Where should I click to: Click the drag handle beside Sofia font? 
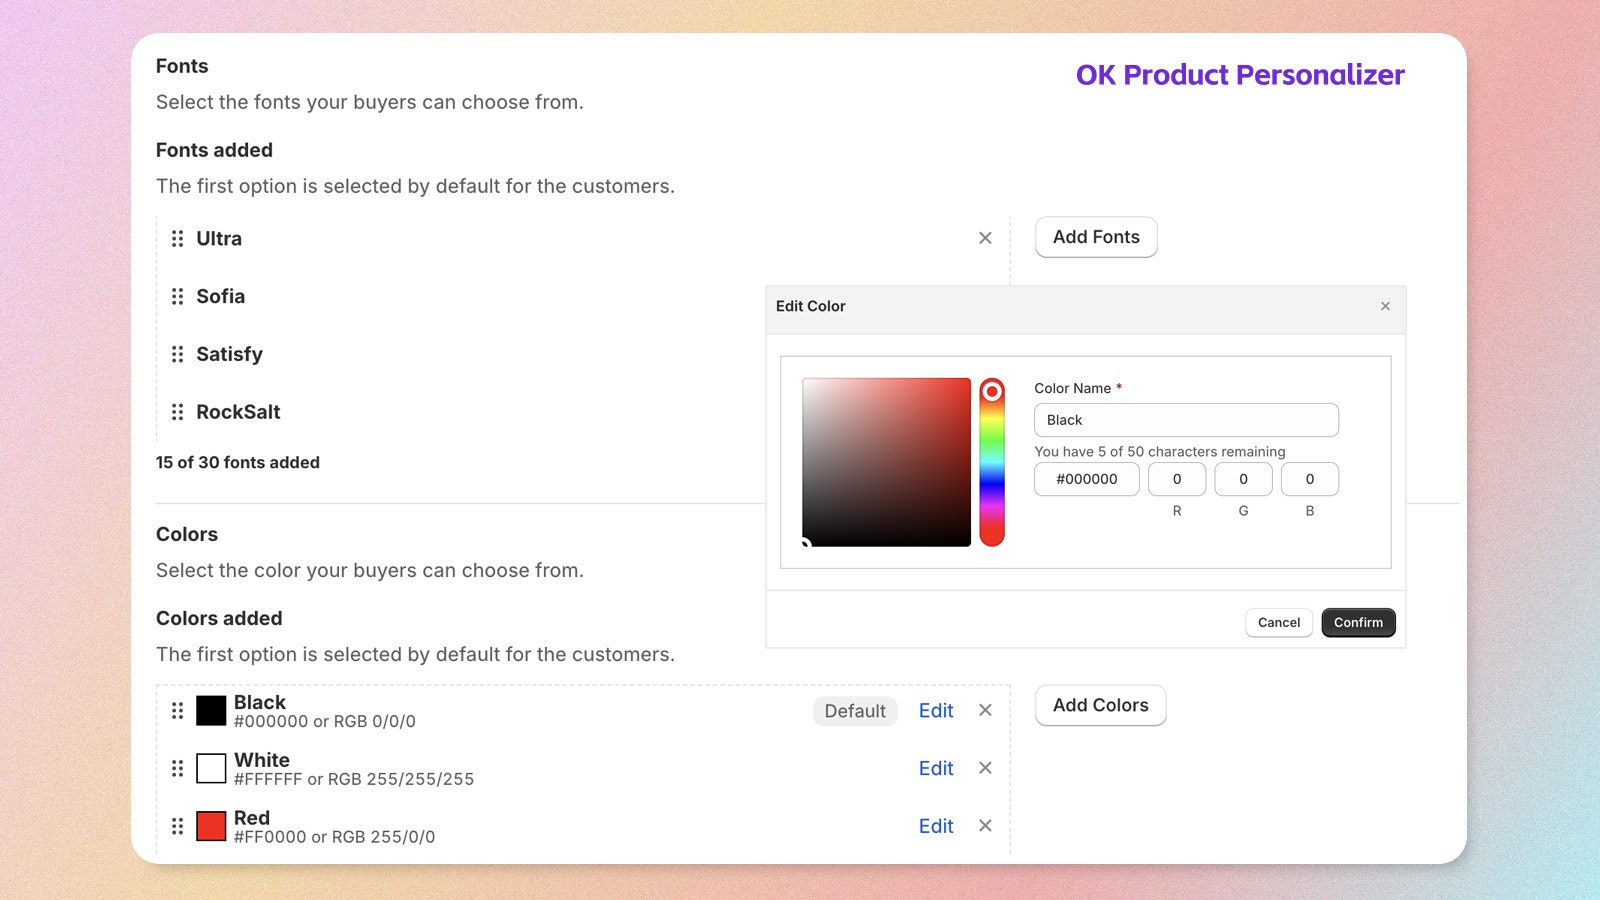(177, 296)
